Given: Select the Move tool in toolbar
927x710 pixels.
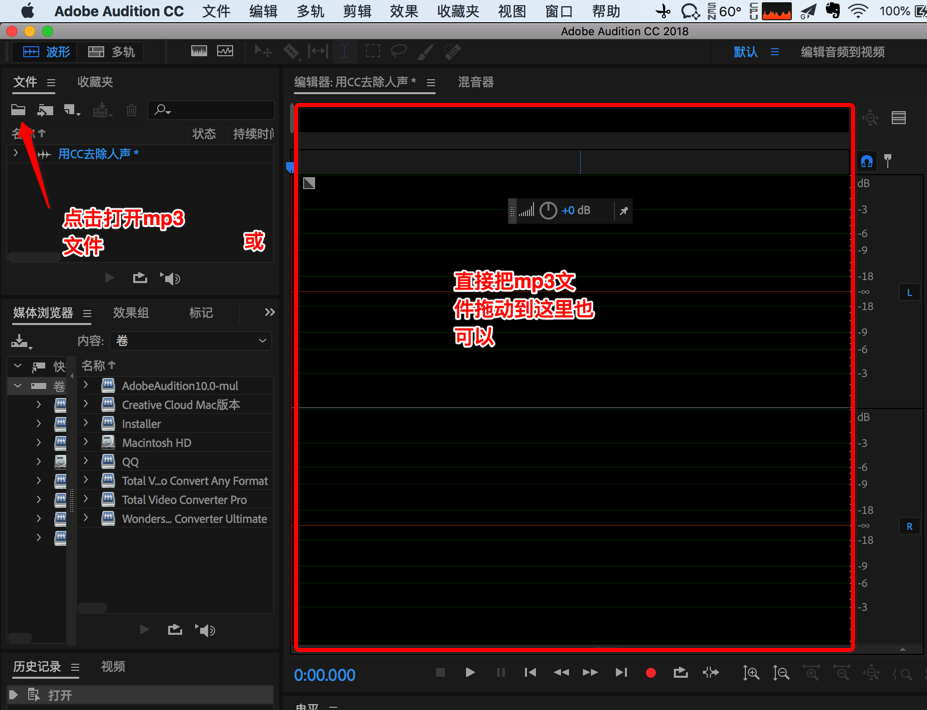Looking at the screenshot, I should (x=263, y=51).
